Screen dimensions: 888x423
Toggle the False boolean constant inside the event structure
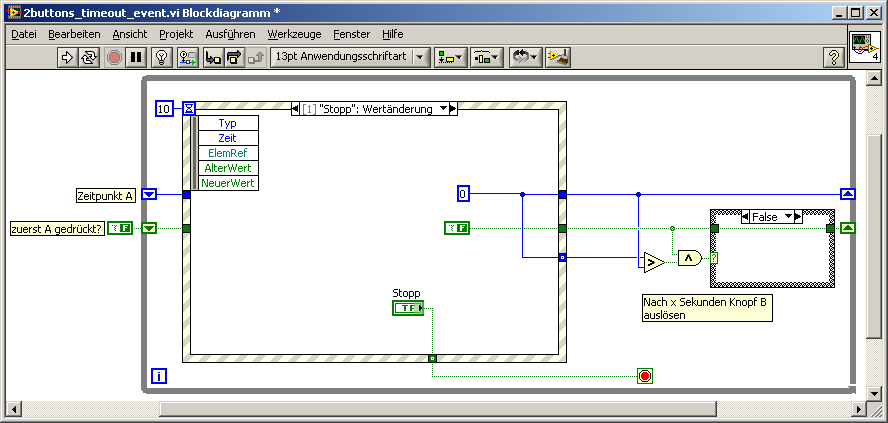pos(457,228)
